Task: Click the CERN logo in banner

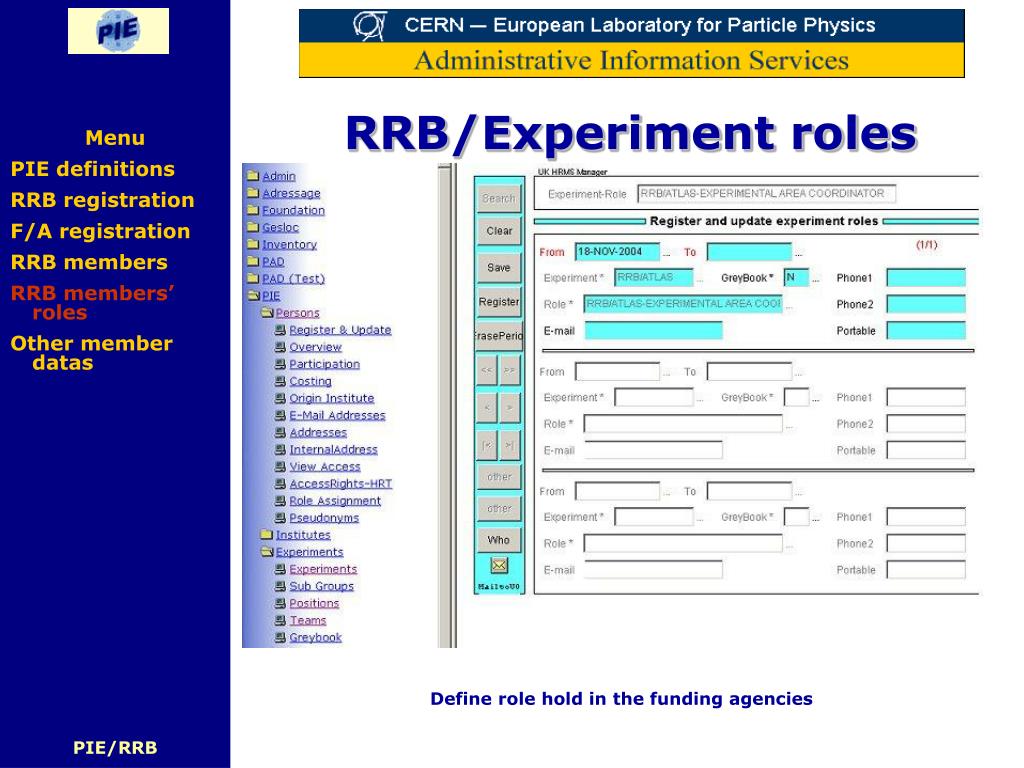Action: click(370, 26)
